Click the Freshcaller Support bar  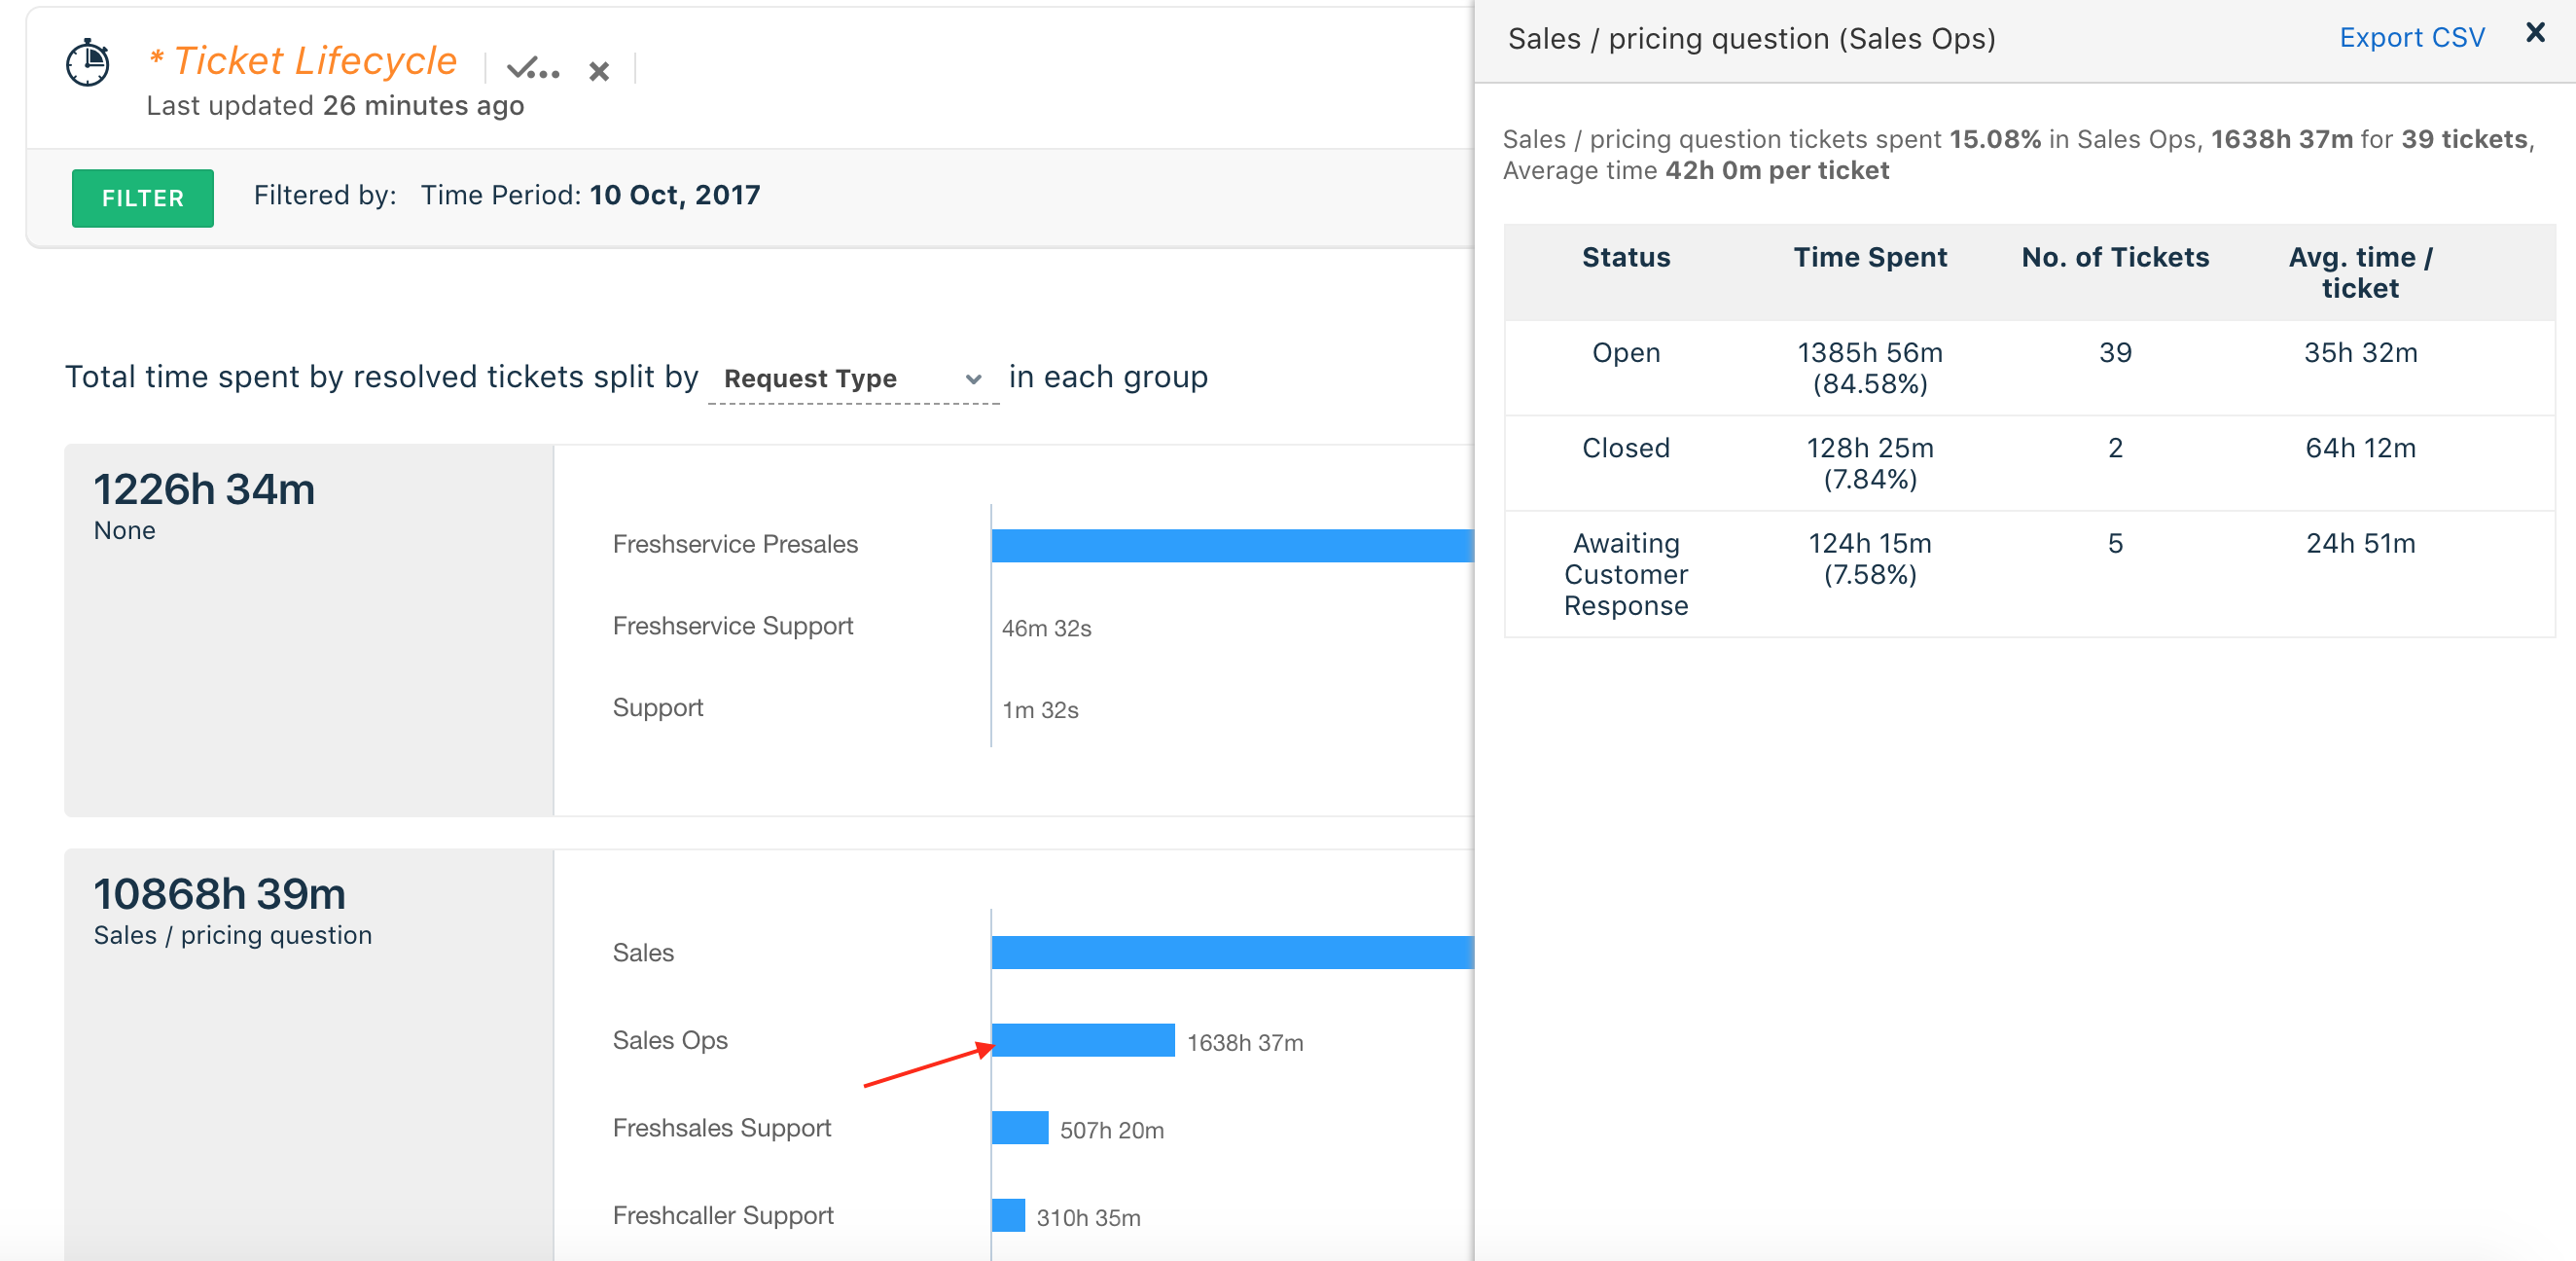(x=1009, y=1215)
